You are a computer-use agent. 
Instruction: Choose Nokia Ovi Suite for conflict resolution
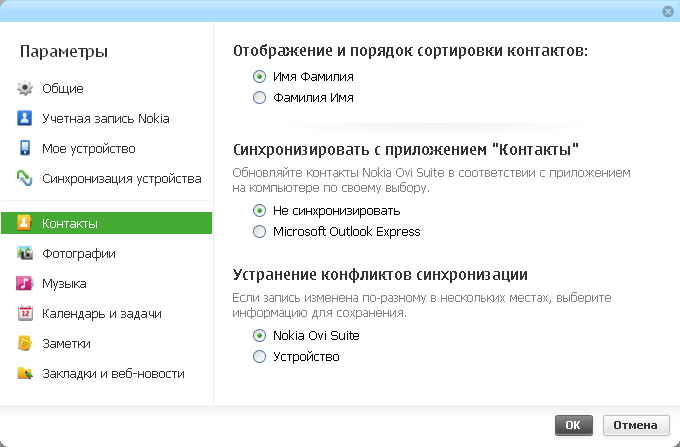click(260, 336)
